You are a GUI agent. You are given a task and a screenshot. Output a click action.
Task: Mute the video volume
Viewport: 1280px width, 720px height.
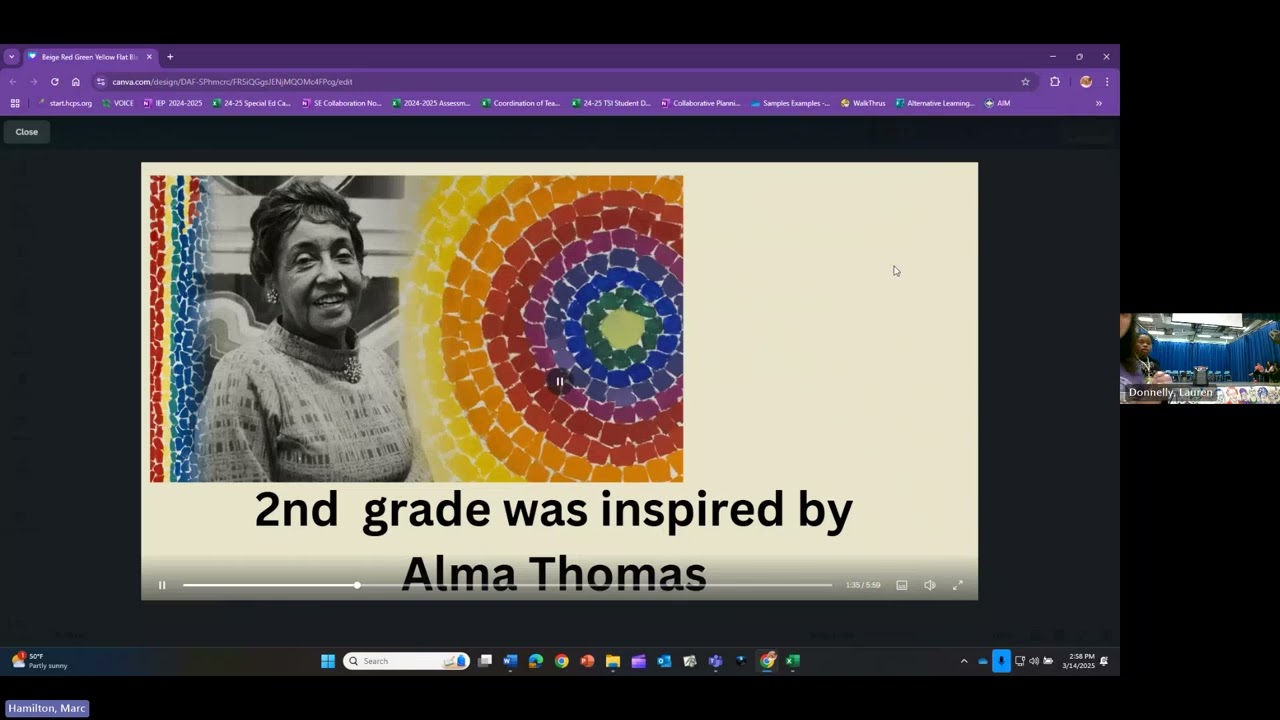pyautogui.click(x=930, y=585)
